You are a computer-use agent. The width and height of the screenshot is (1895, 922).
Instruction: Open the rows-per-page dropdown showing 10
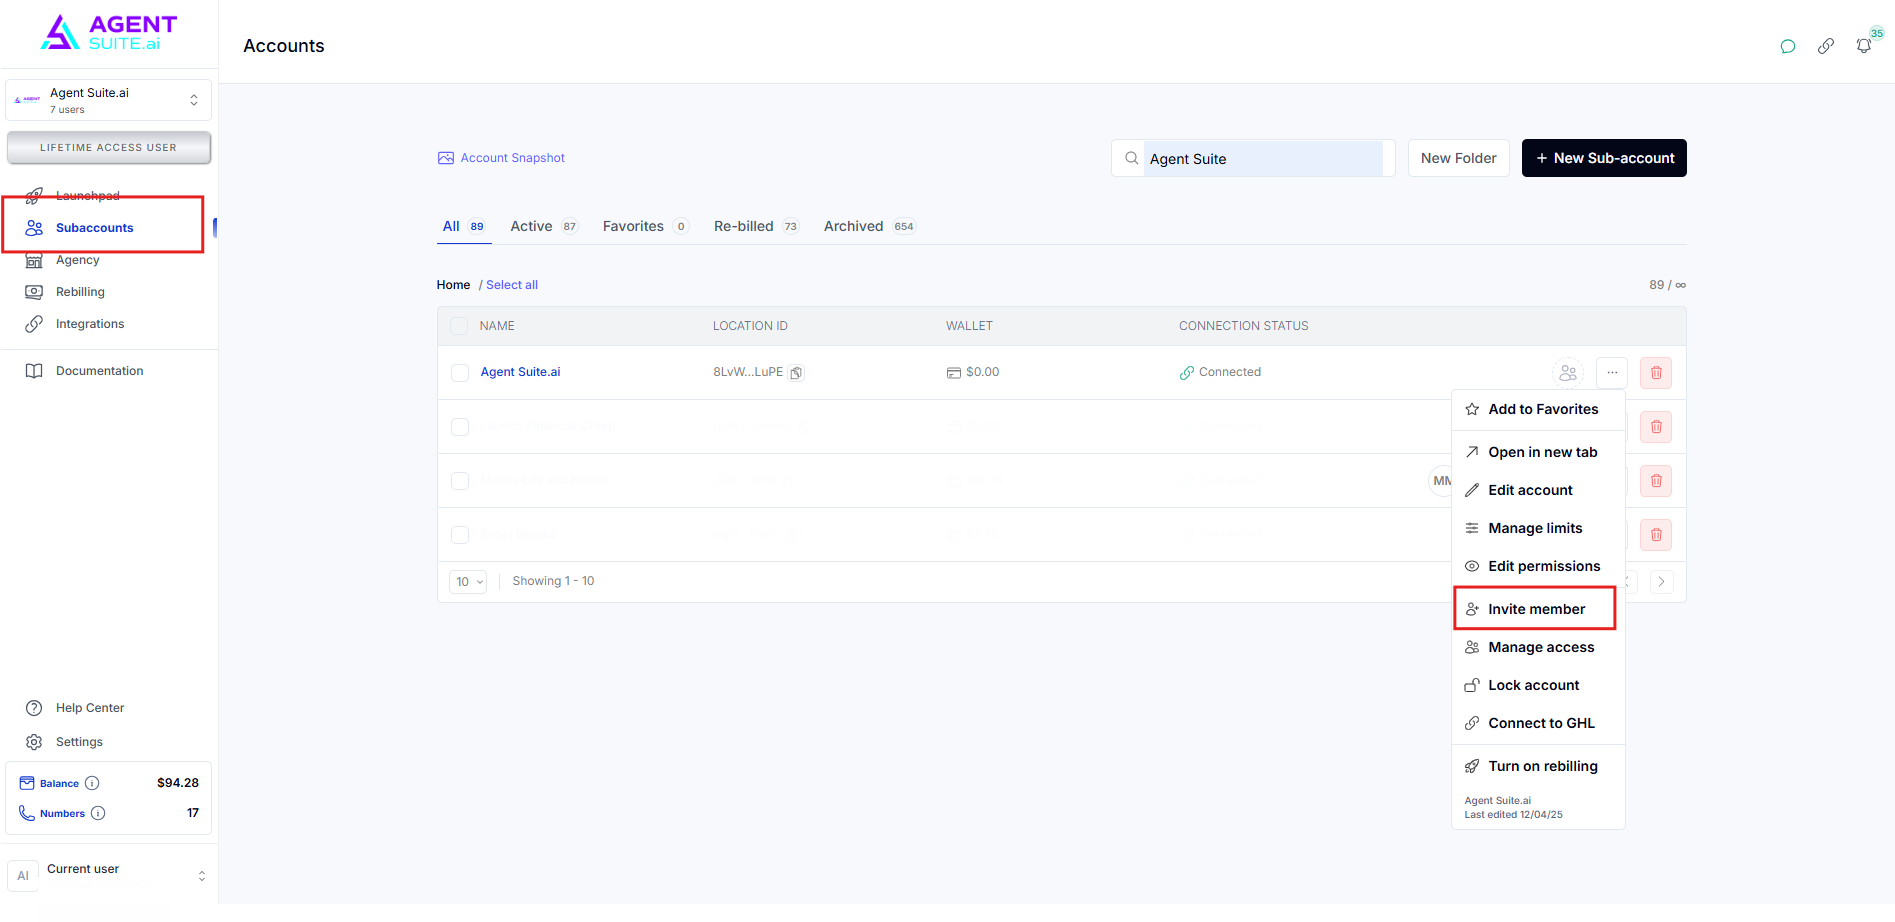click(x=468, y=582)
